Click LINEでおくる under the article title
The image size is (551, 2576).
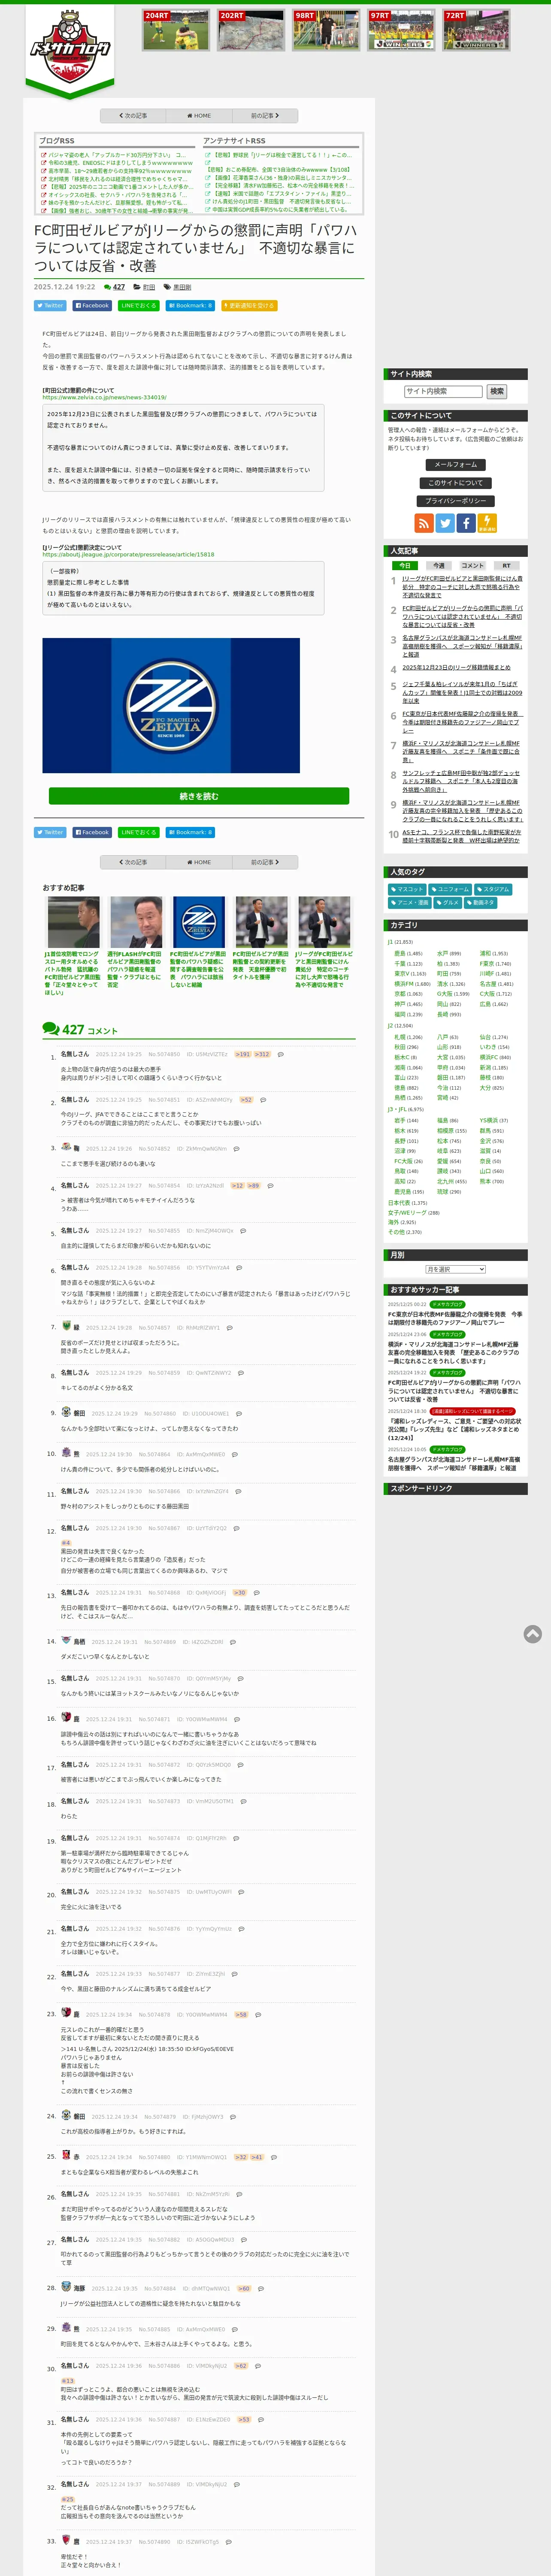138,306
